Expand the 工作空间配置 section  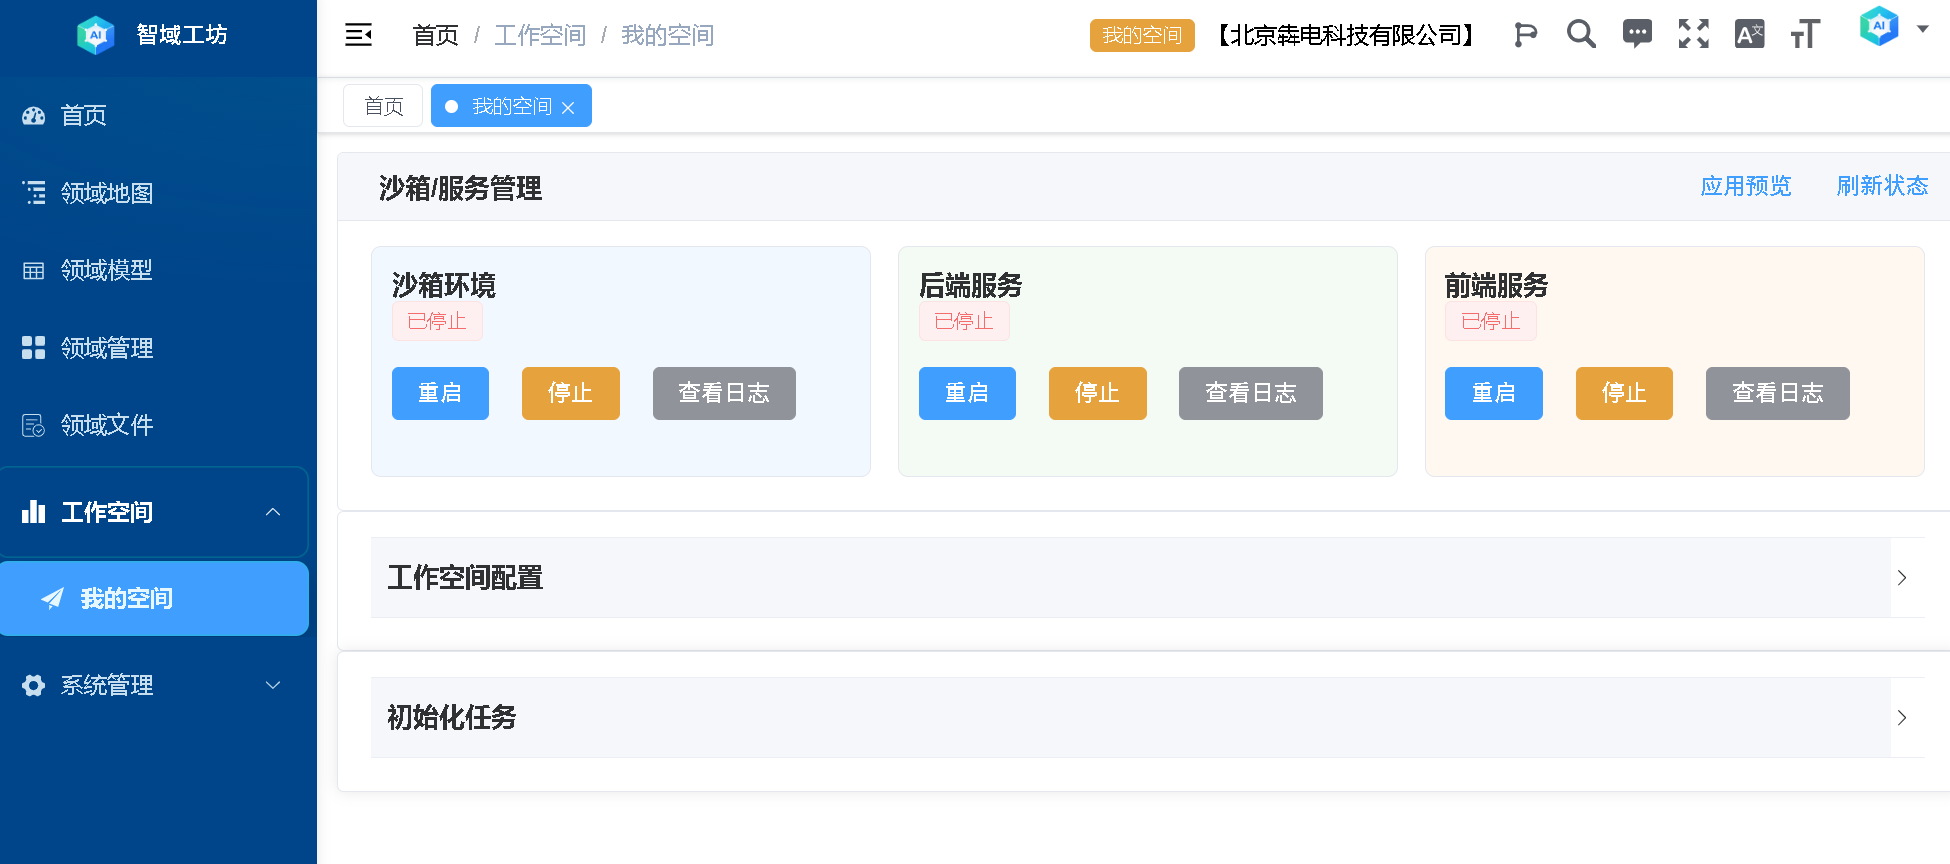1901,578
